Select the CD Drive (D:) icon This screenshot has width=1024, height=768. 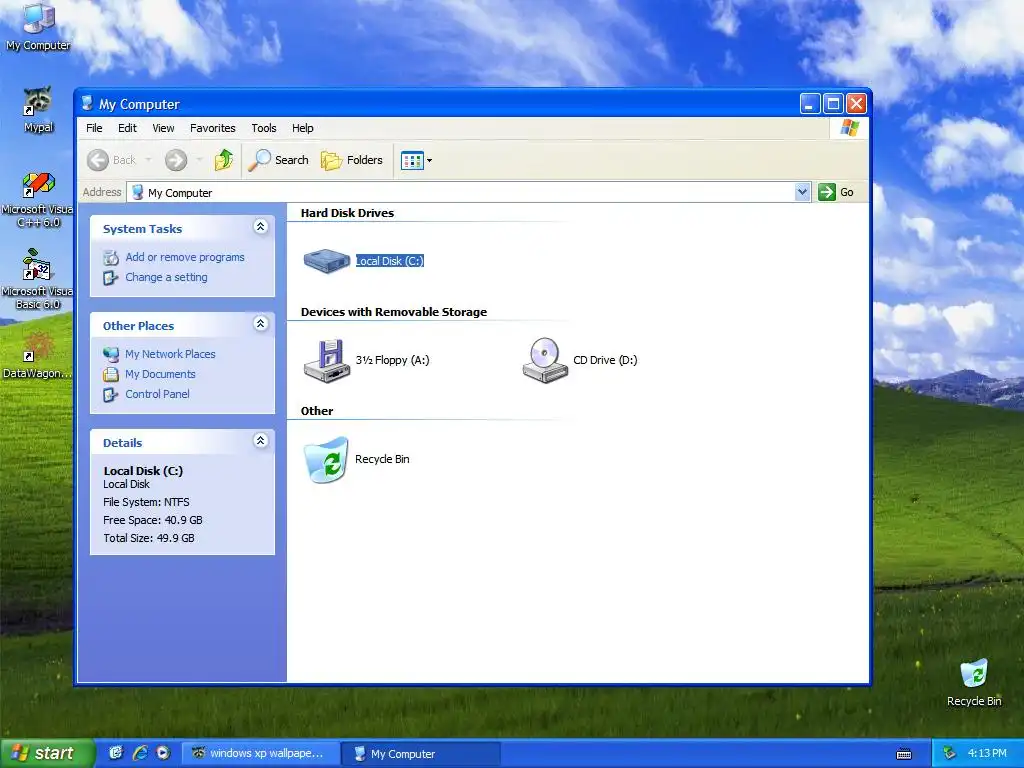pyautogui.click(x=545, y=360)
